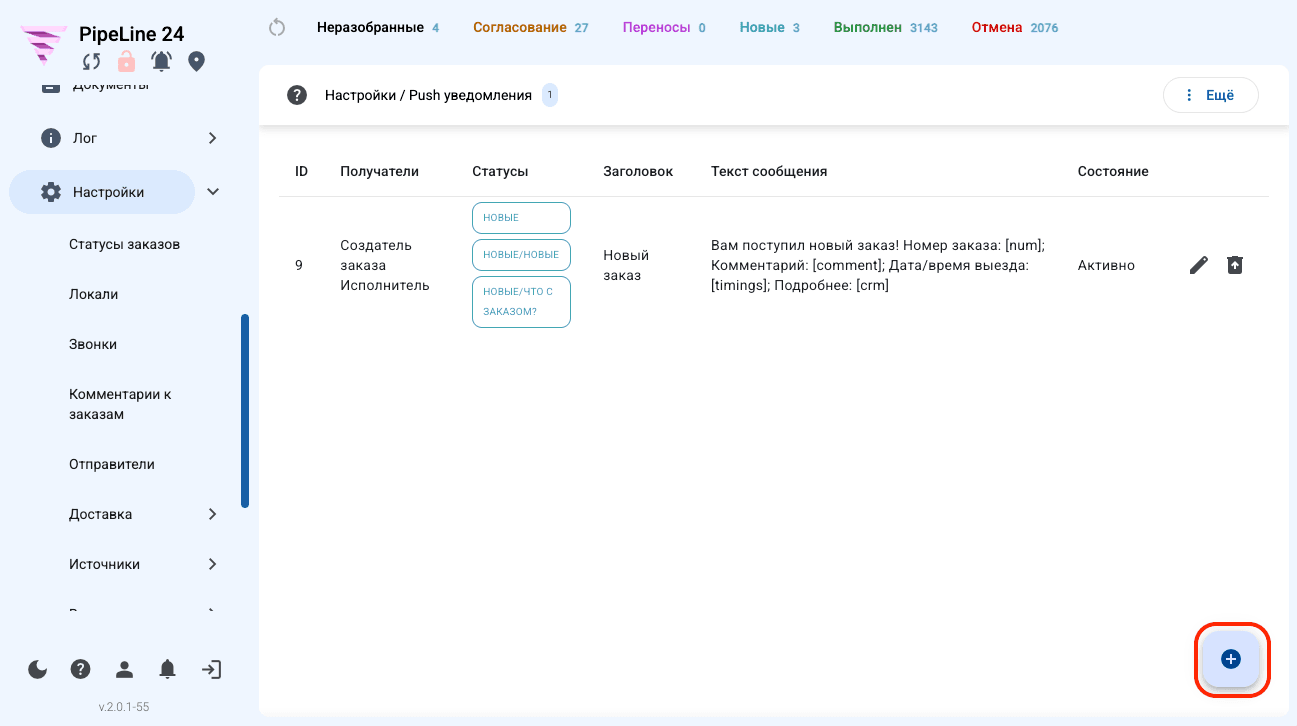Open user profile icon in bottom sidebar
This screenshot has height=726, width=1297.
(x=124, y=669)
